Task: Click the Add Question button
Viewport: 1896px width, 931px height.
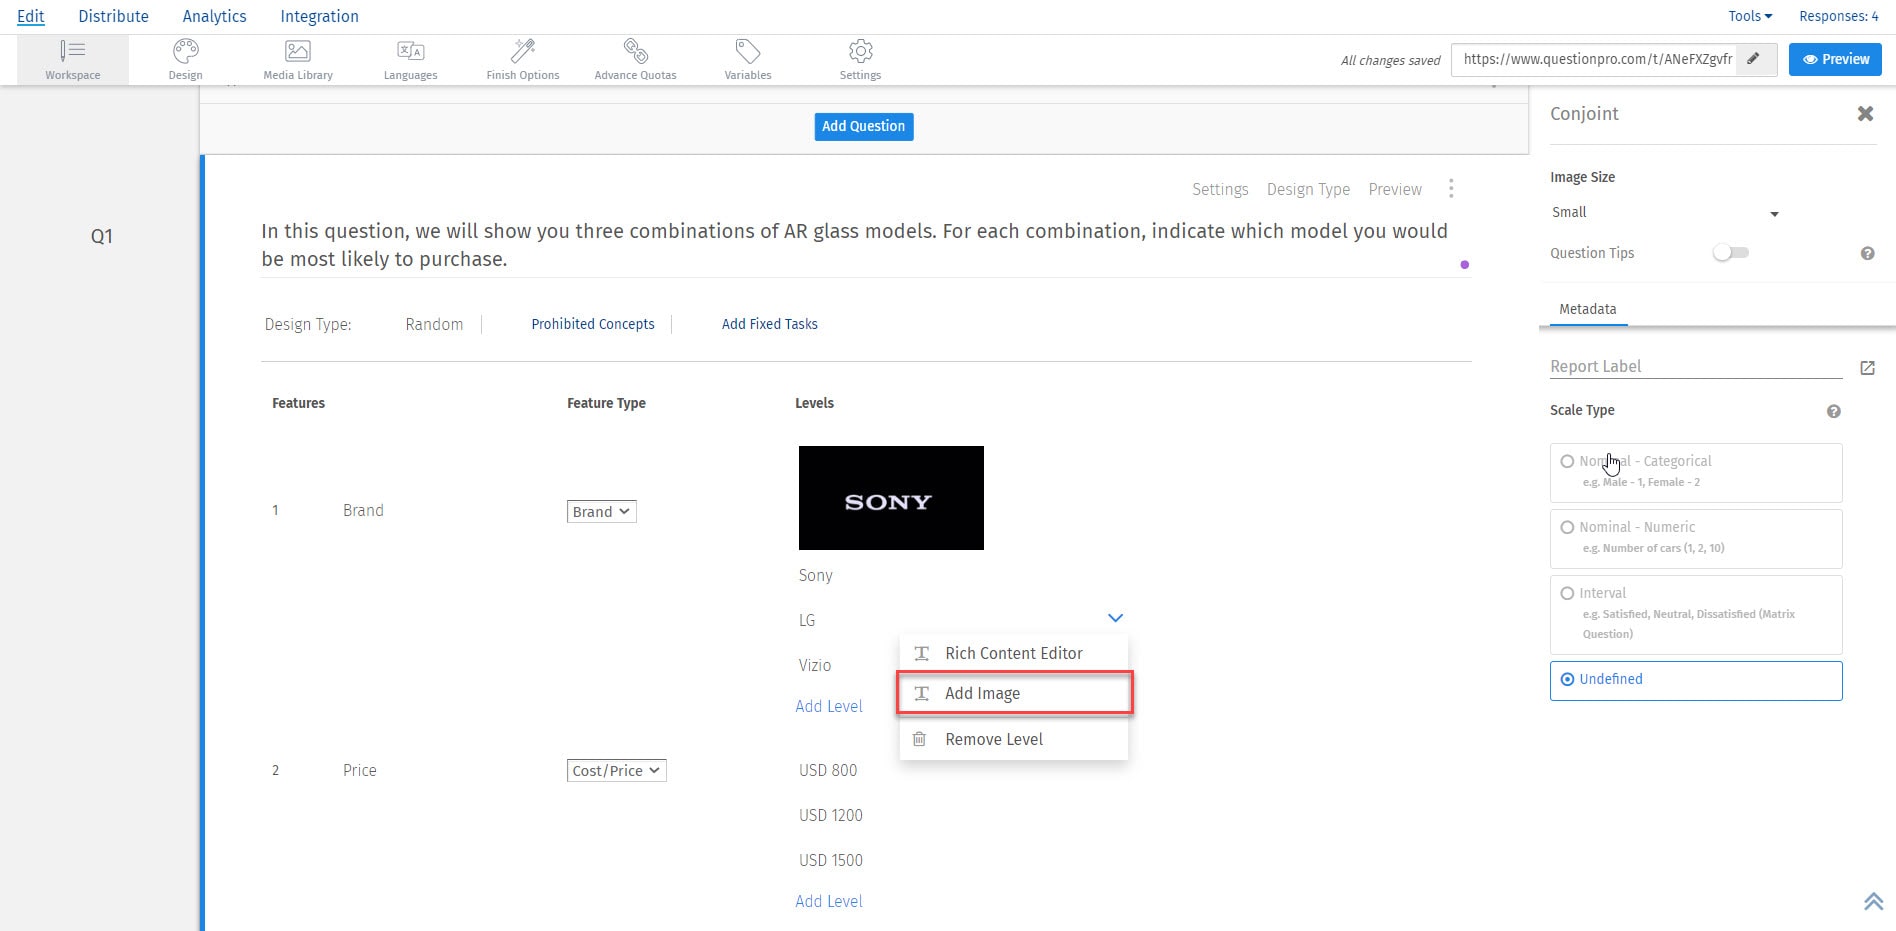Action: (863, 126)
